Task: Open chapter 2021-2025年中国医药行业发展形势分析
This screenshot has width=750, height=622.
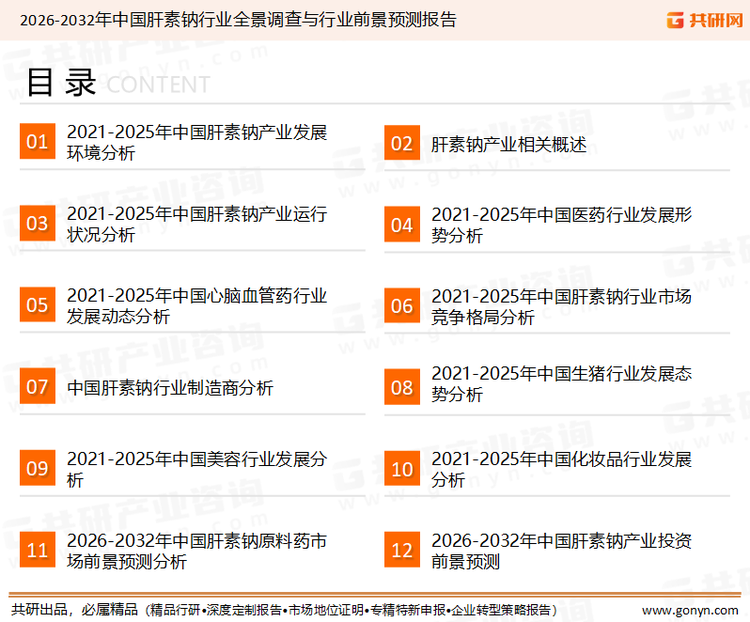Action: [561, 225]
